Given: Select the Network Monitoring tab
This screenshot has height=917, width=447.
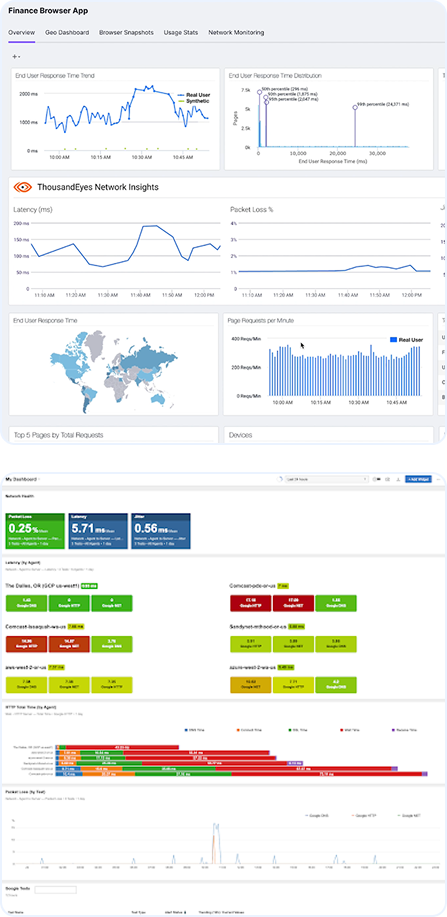Looking at the screenshot, I should point(236,33).
